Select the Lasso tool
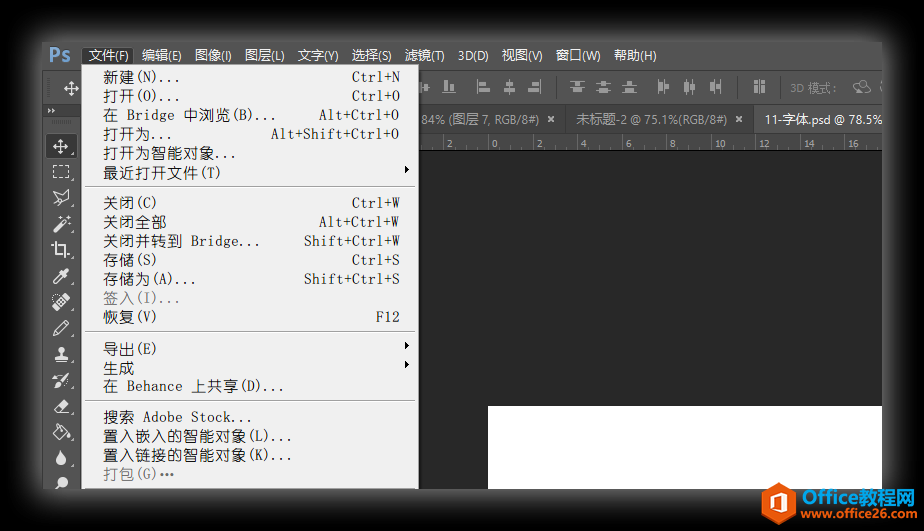924x531 pixels. coord(61,198)
